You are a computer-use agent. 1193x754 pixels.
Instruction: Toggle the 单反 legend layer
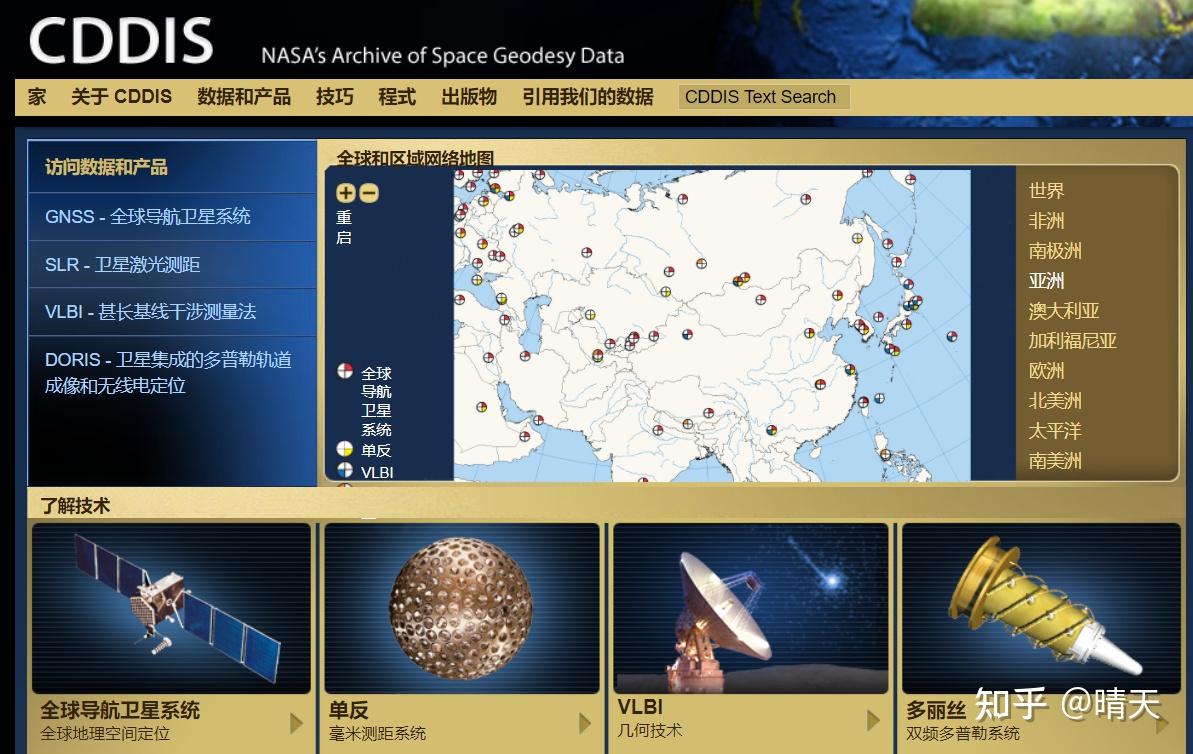coord(343,451)
